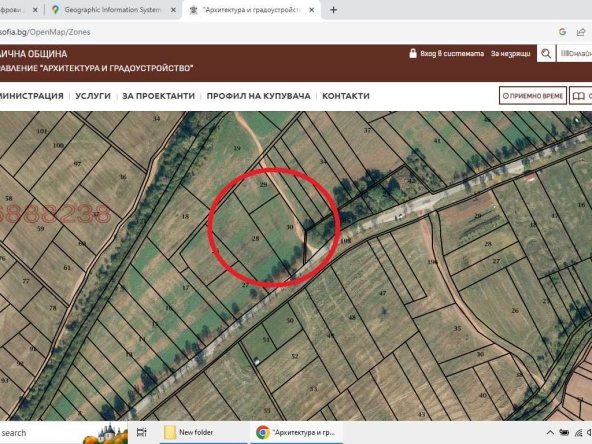Screen dimensions: 592x444
Task: Click the lock icon beside Вход в системата
Action: 413,53
